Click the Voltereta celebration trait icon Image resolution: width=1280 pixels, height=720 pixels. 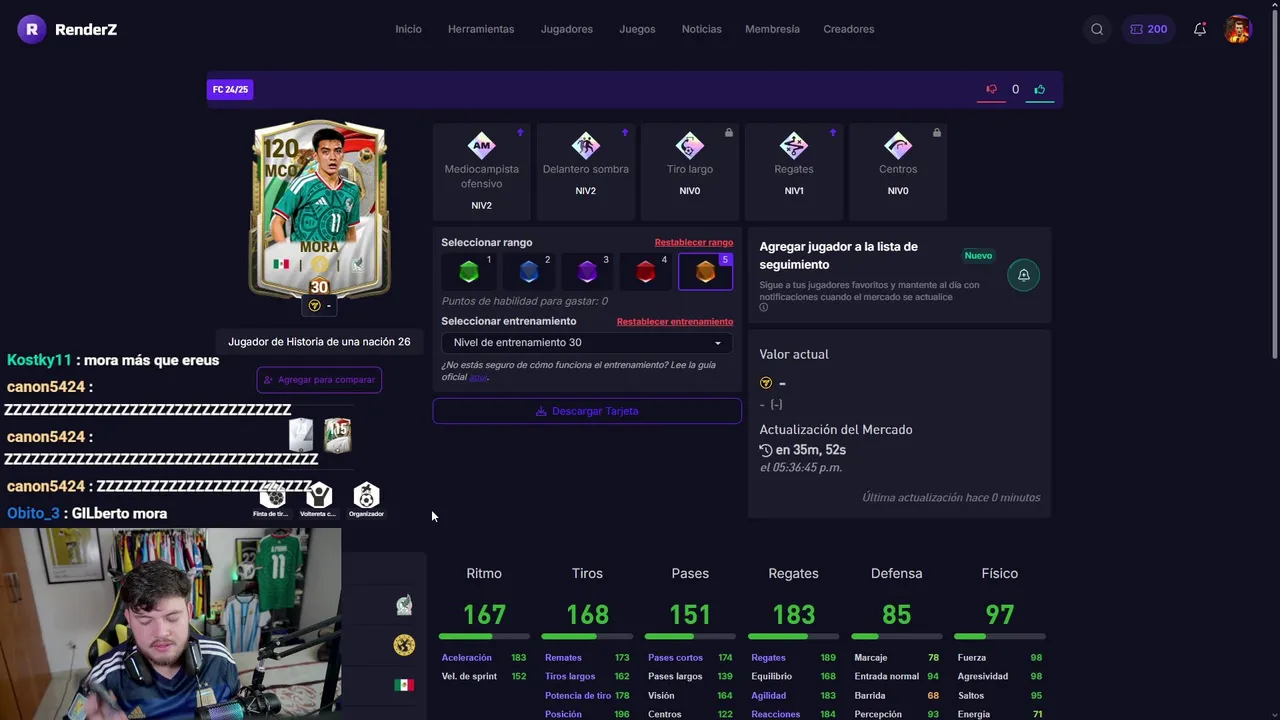point(319,496)
